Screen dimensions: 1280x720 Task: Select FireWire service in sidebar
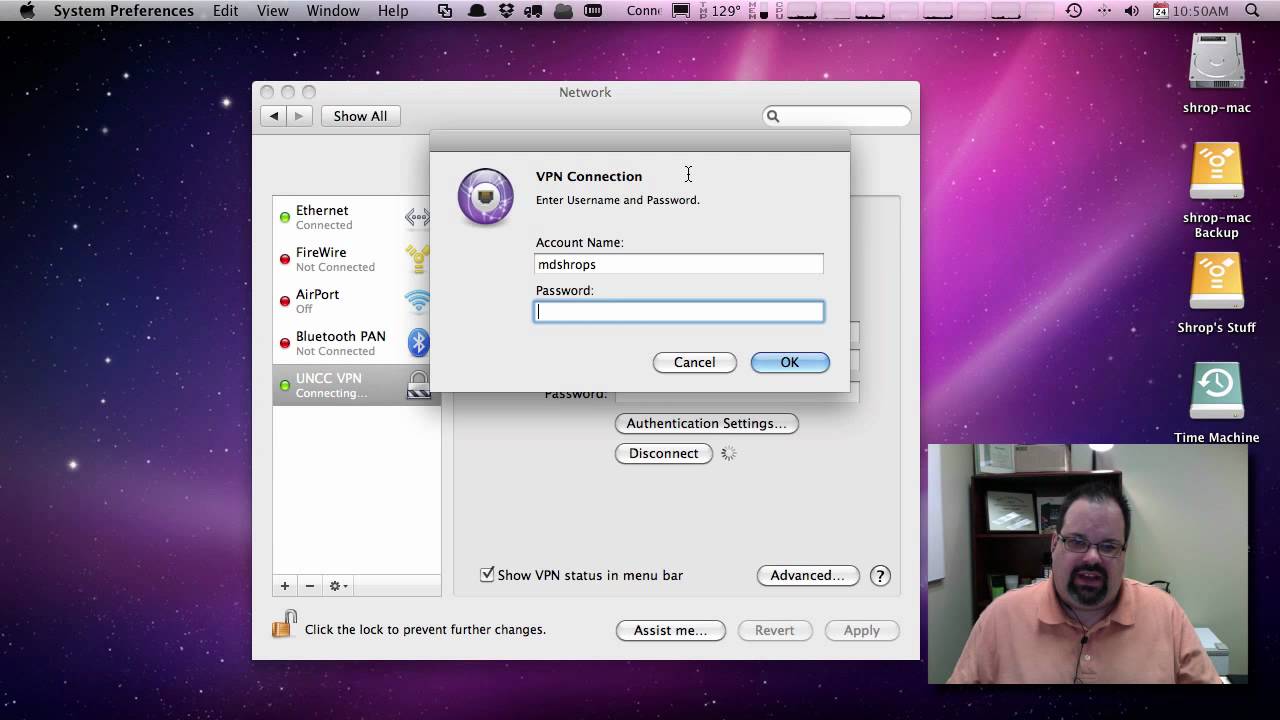tap(356, 259)
